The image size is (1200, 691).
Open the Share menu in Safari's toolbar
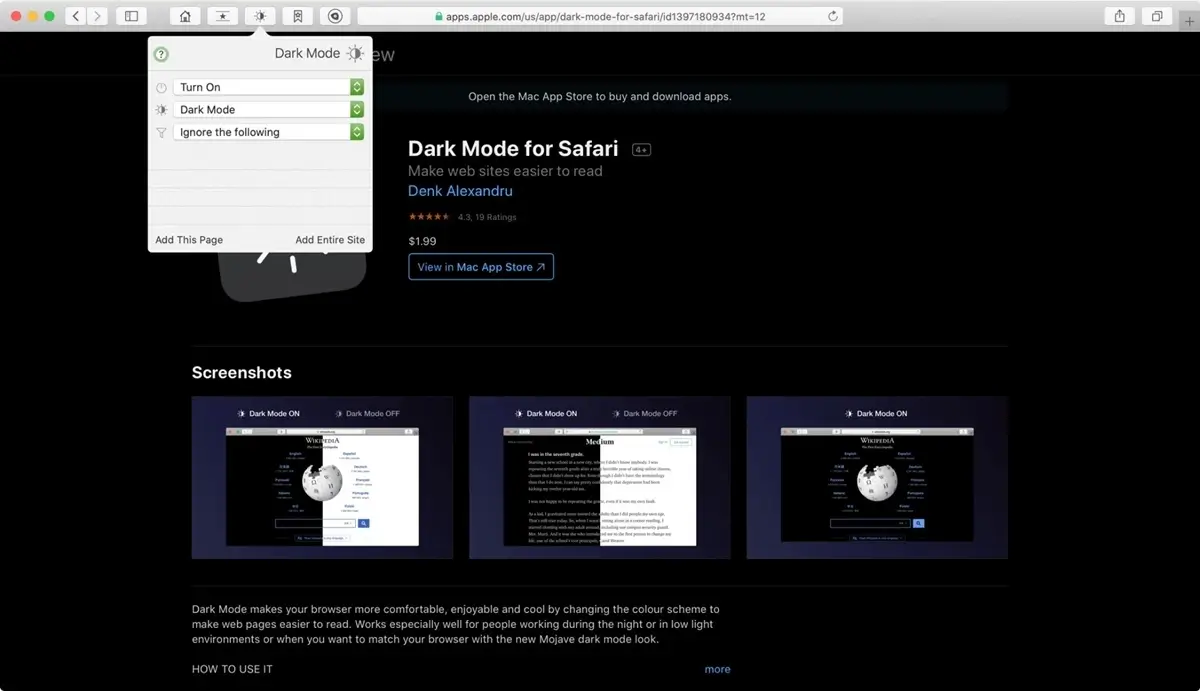click(1119, 16)
